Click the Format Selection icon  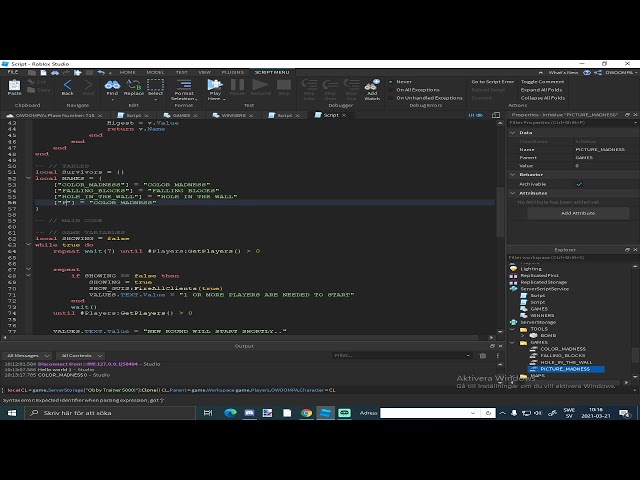tap(184, 85)
